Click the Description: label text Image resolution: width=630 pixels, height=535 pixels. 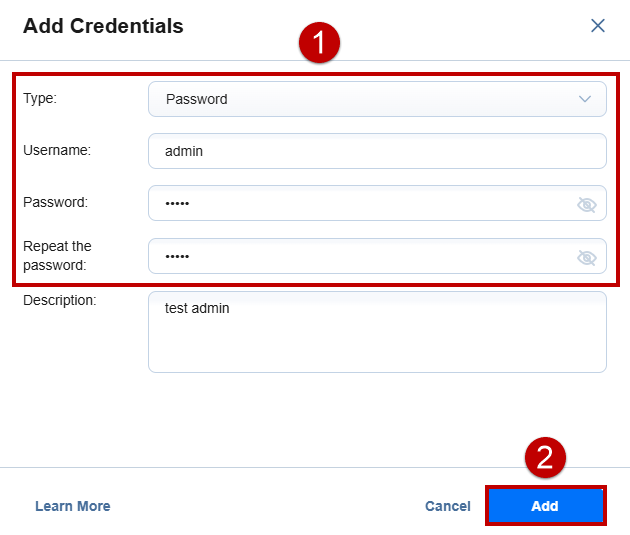[59, 300]
